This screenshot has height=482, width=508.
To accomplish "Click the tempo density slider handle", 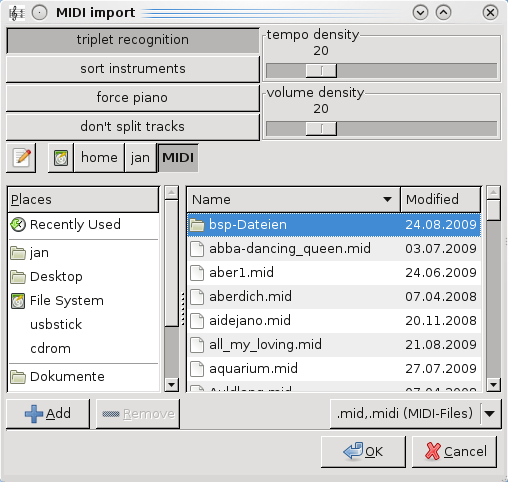I will pyautogui.click(x=321, y=71).
